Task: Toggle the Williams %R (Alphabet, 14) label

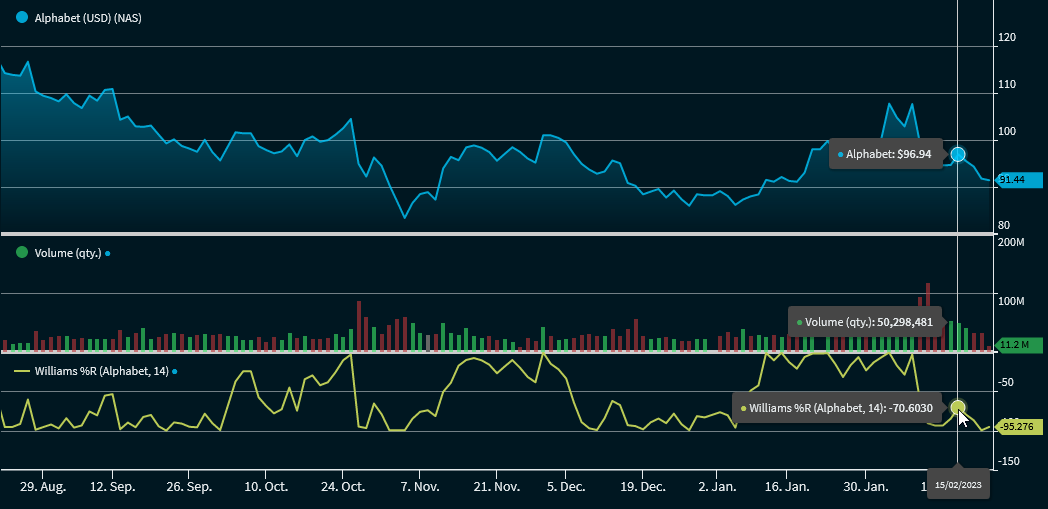Action: tap(101, 371)
